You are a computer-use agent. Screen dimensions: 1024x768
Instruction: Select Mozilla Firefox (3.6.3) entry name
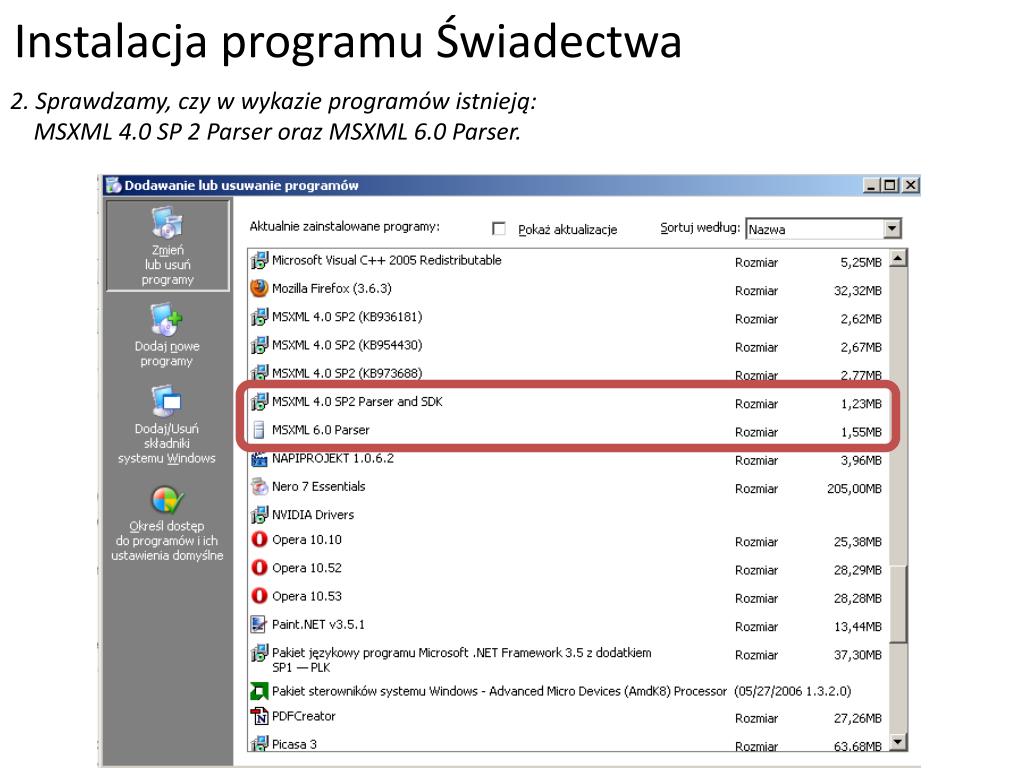332,289
